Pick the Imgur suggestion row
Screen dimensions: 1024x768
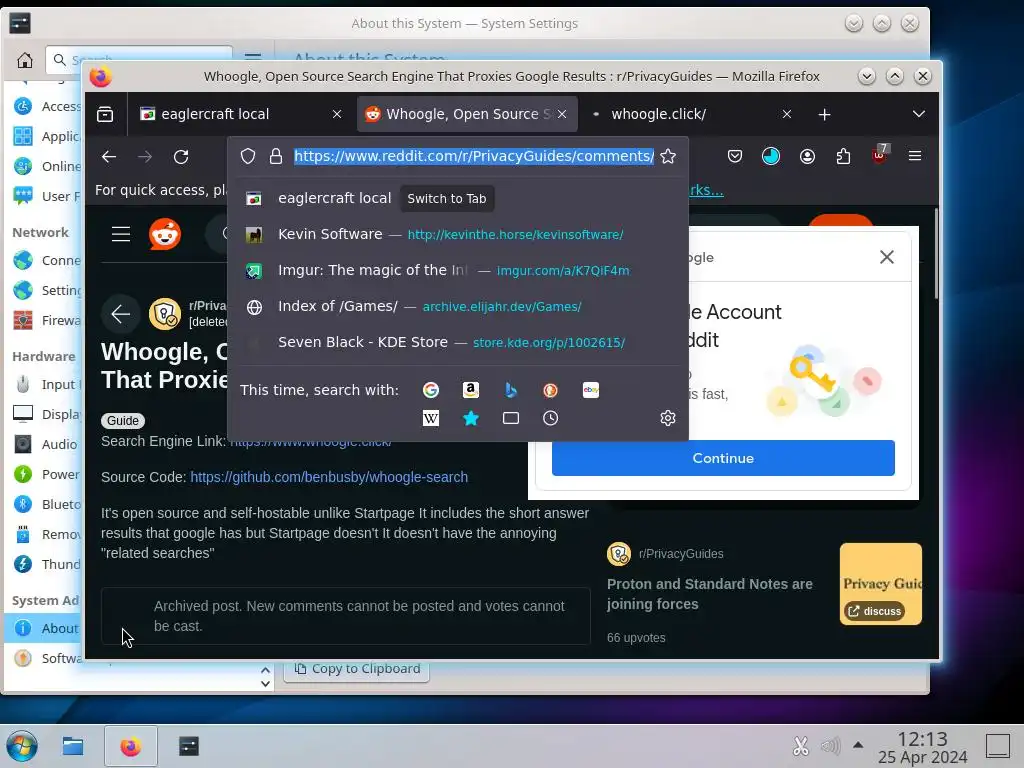(457, 270)
